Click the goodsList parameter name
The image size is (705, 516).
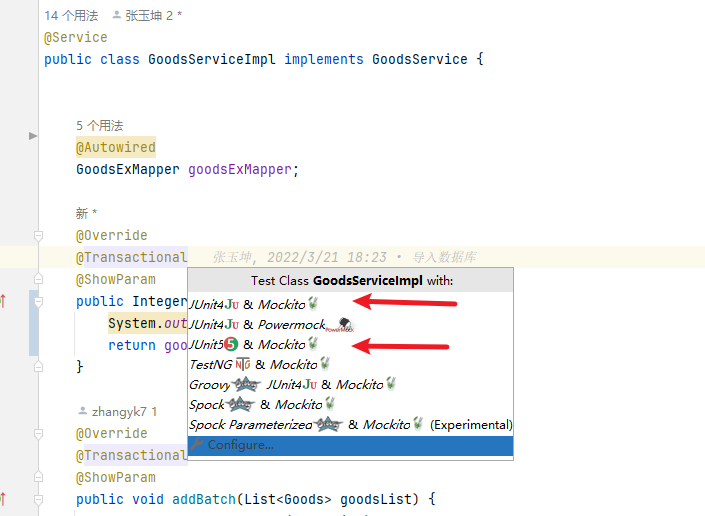[376, 499]
